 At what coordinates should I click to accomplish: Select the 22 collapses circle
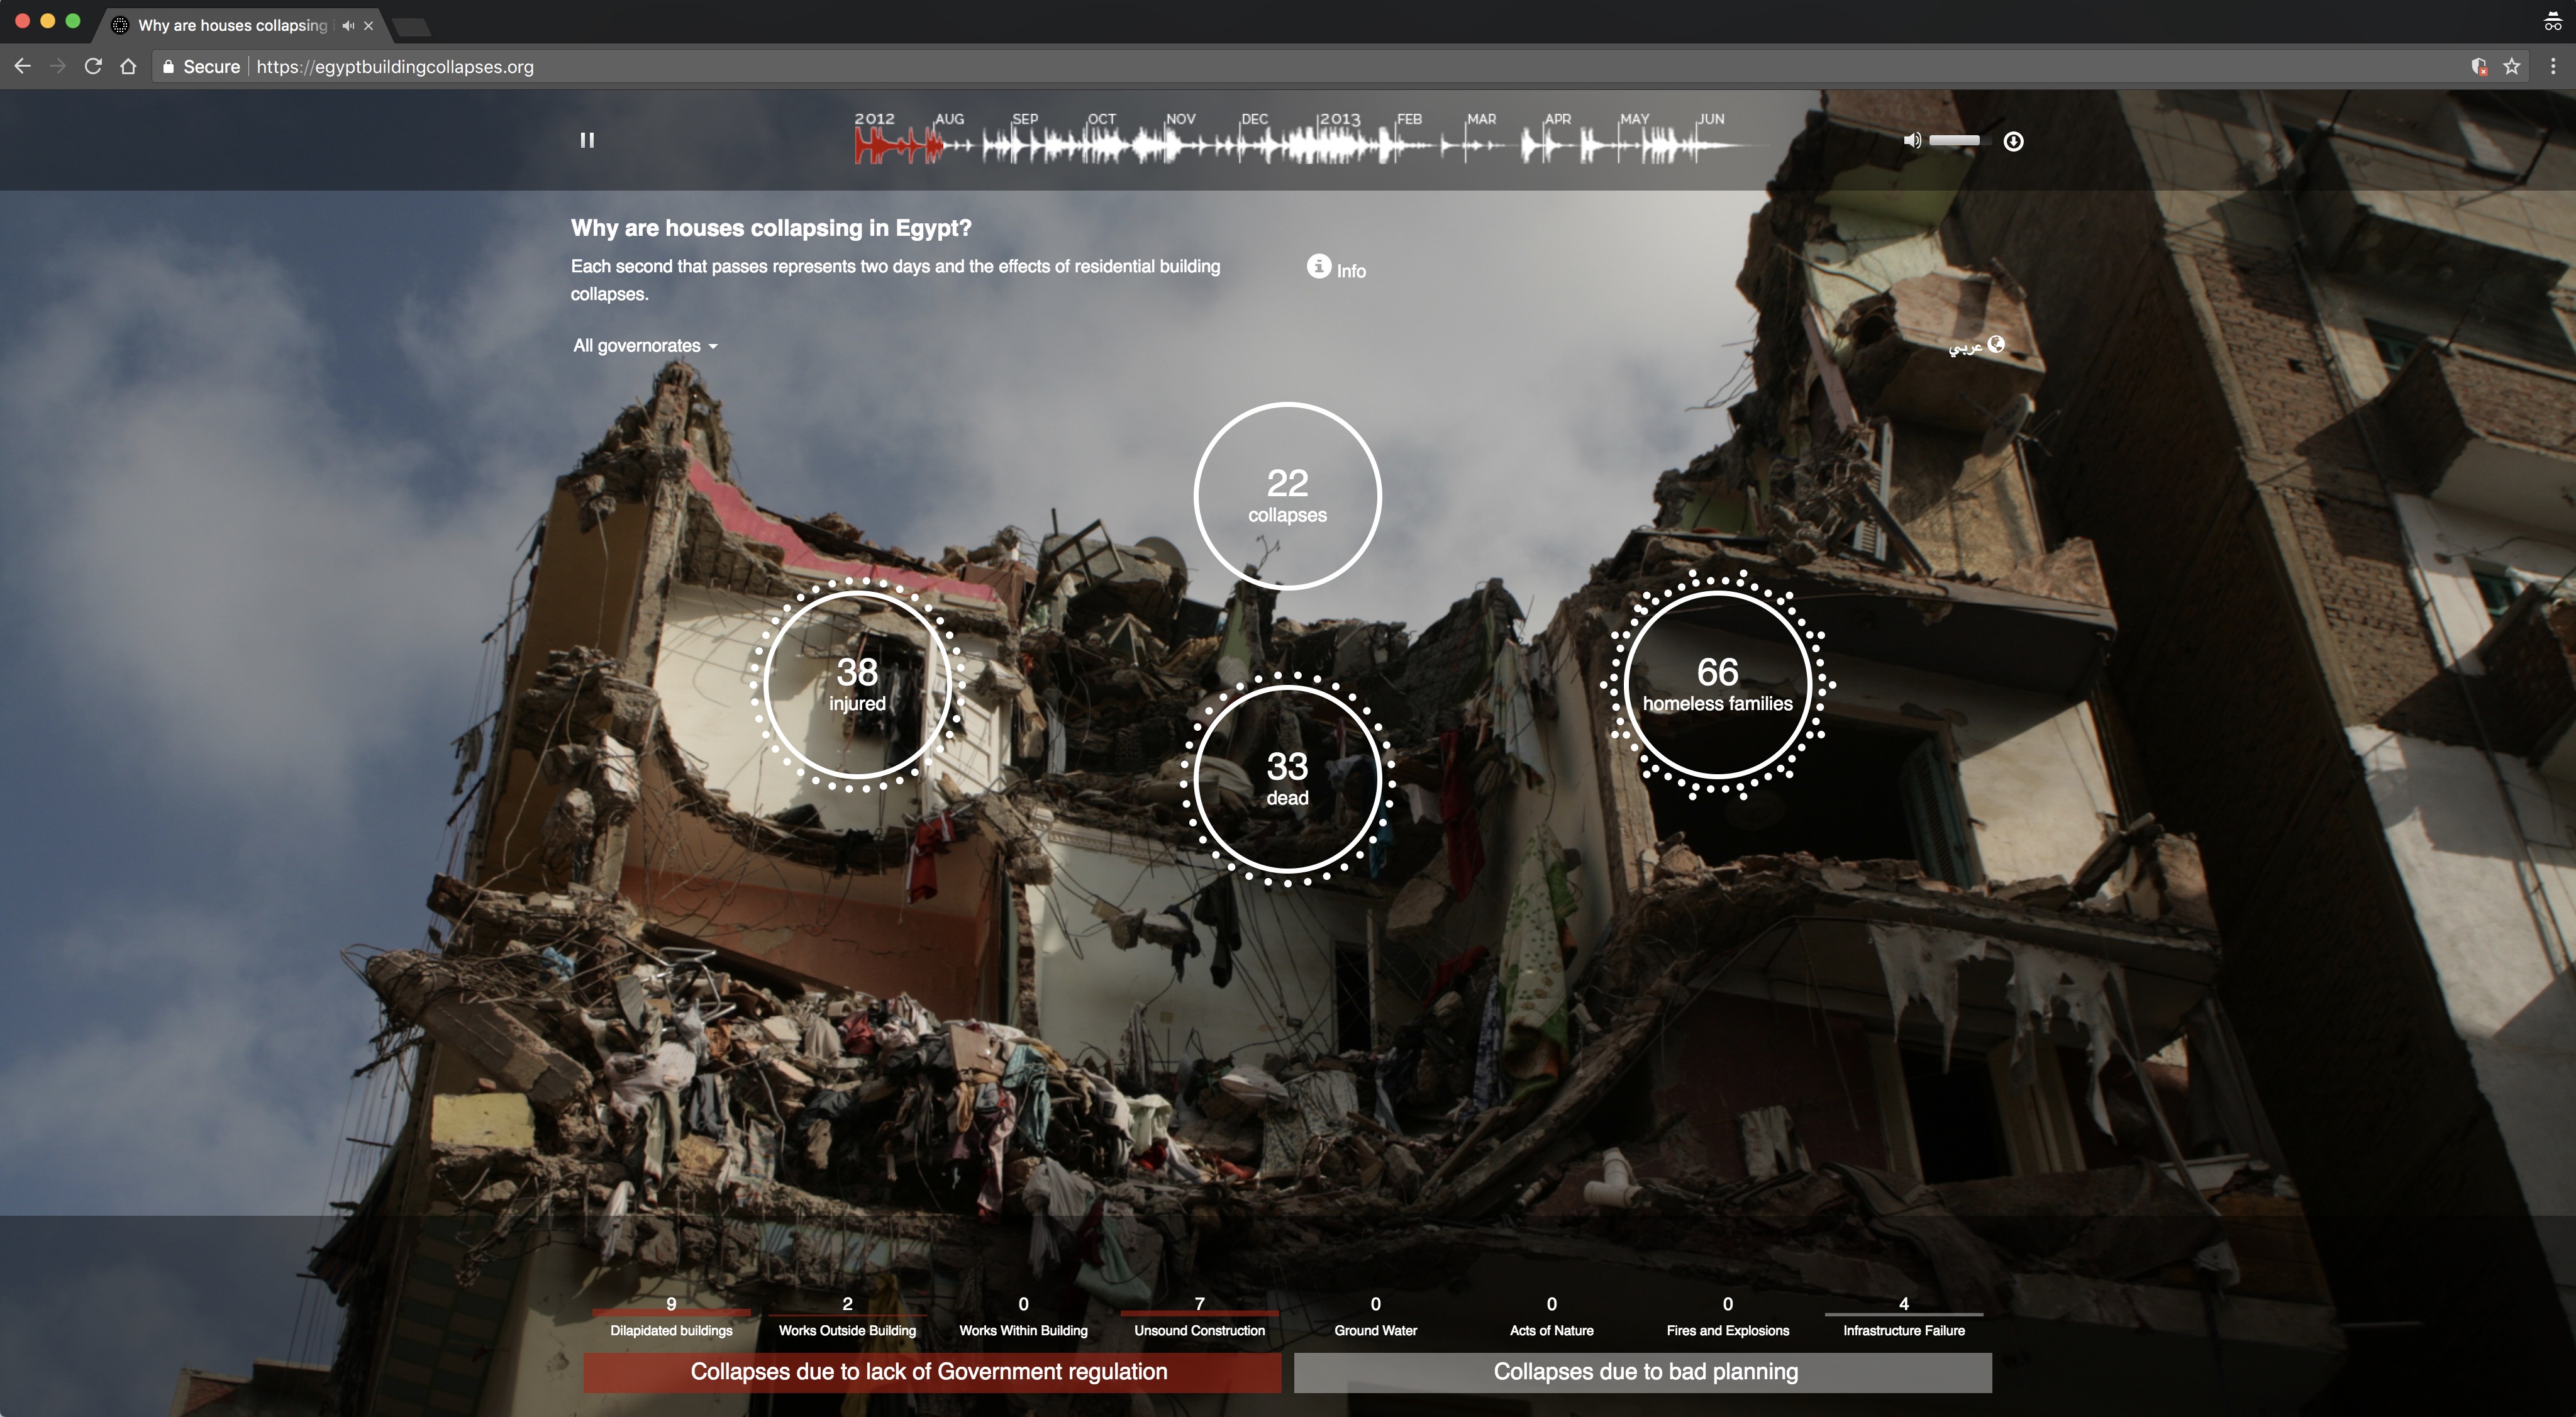click(1287, 496)
